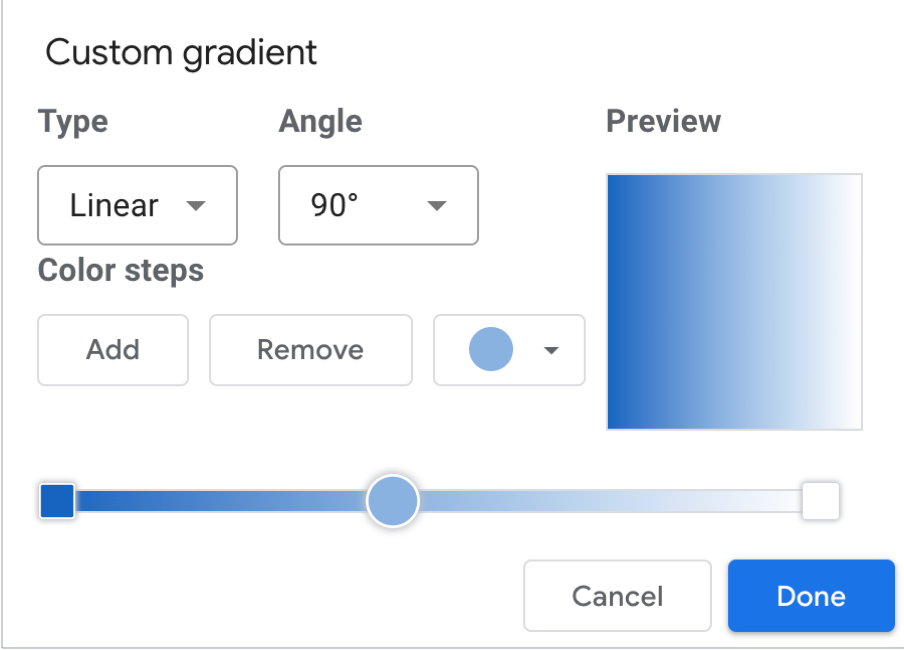Click the Angle dropdown arrow chevron
The image size is (904, 650).
pyautogui.click(x=436, y=205)
